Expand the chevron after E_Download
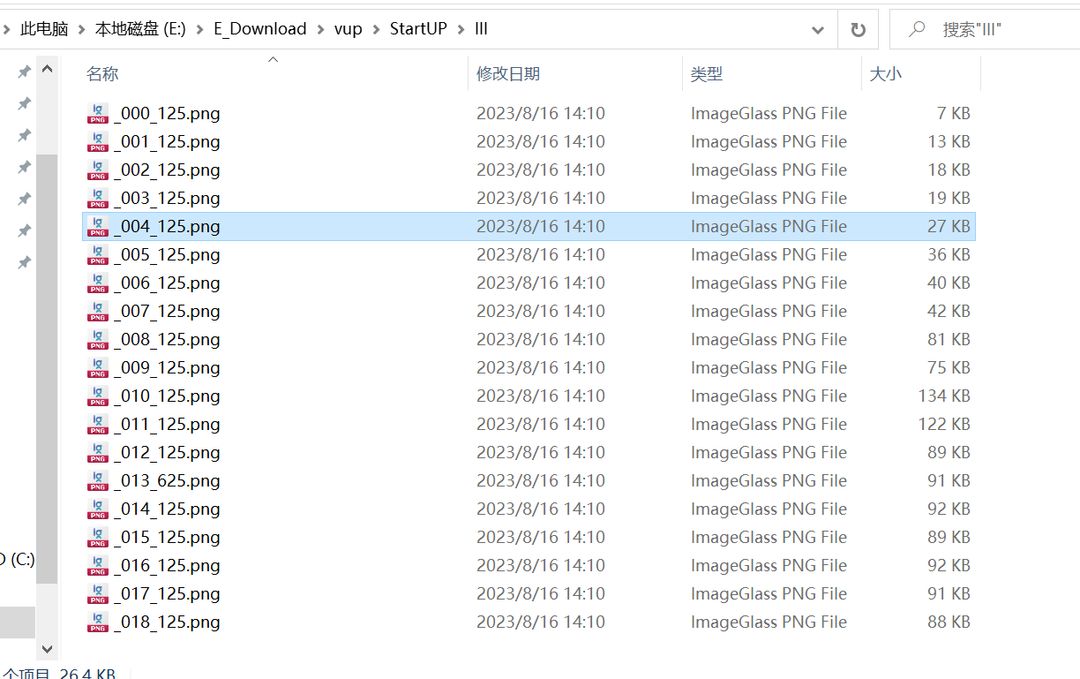This screenshot has height=679, width=1080. 320,30
